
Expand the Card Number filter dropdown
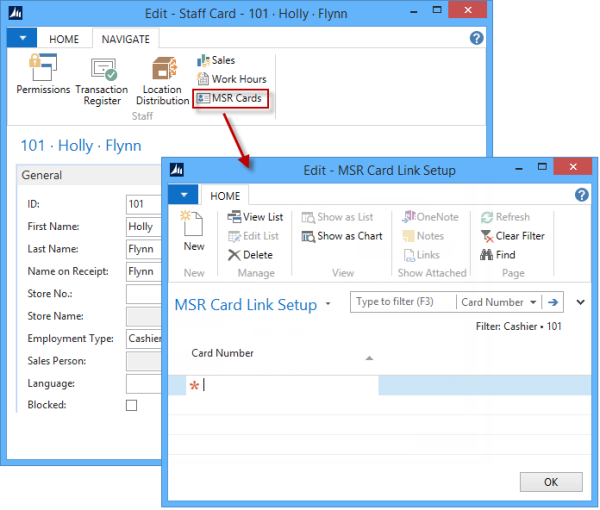(531, 302)
